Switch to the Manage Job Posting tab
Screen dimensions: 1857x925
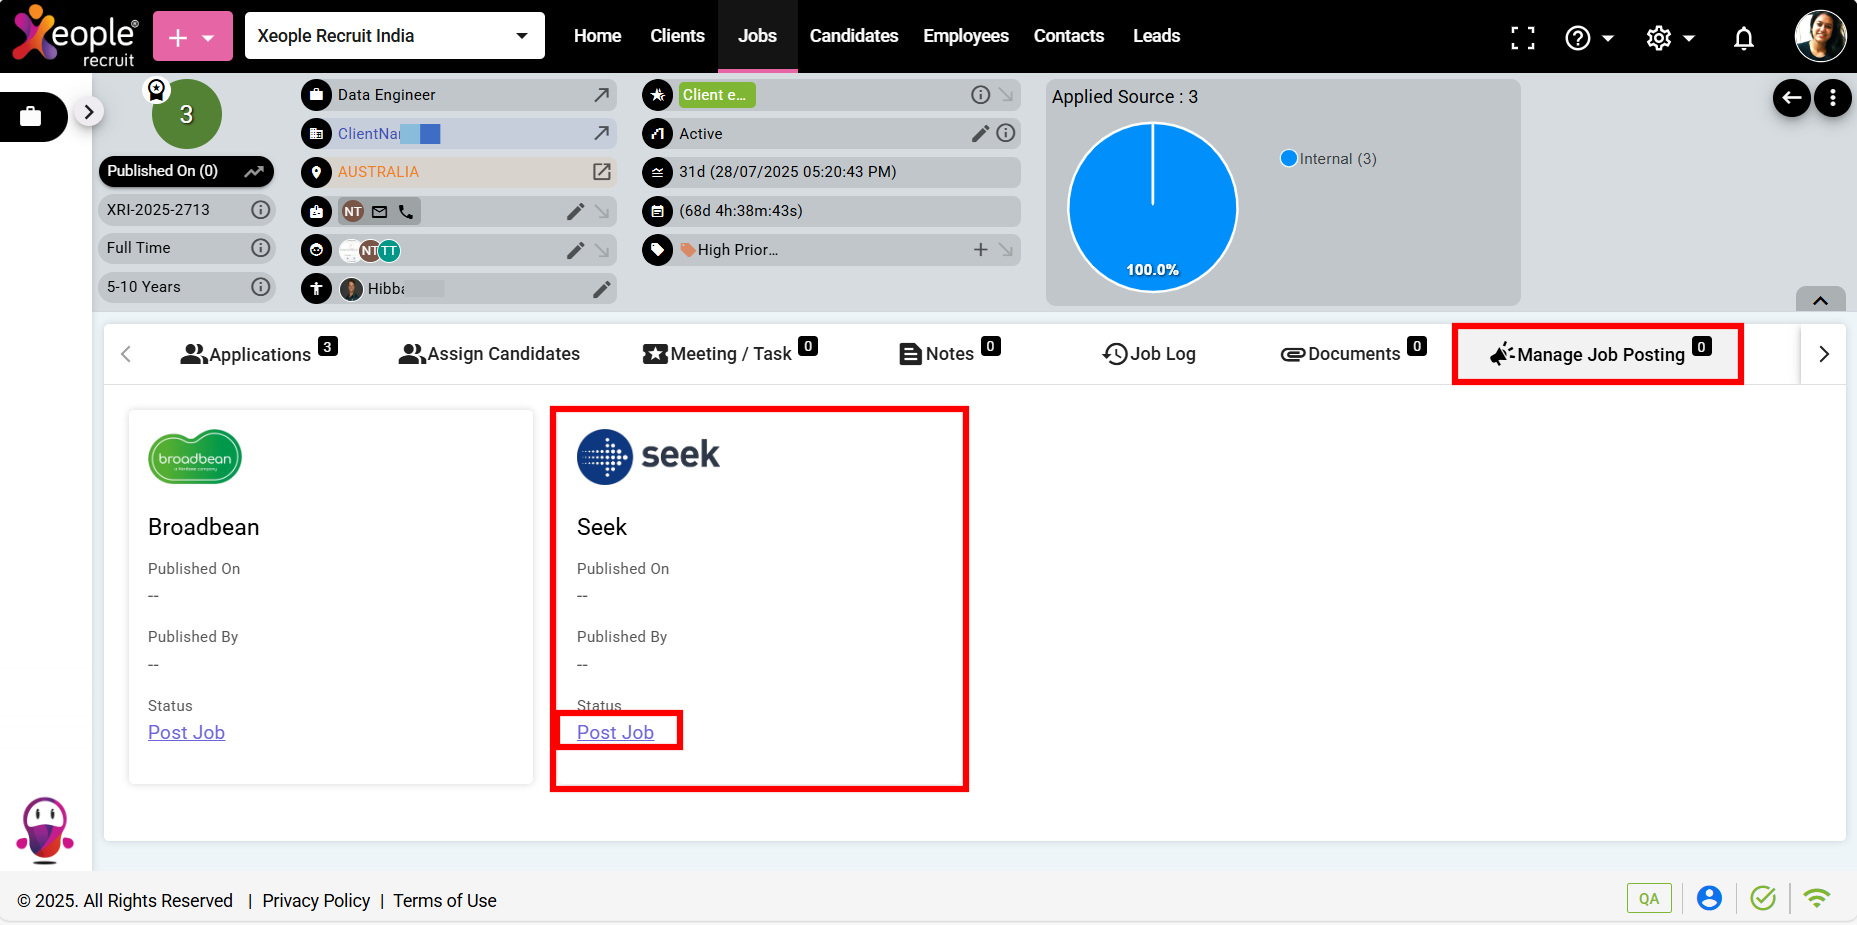tap(1598, 354)
